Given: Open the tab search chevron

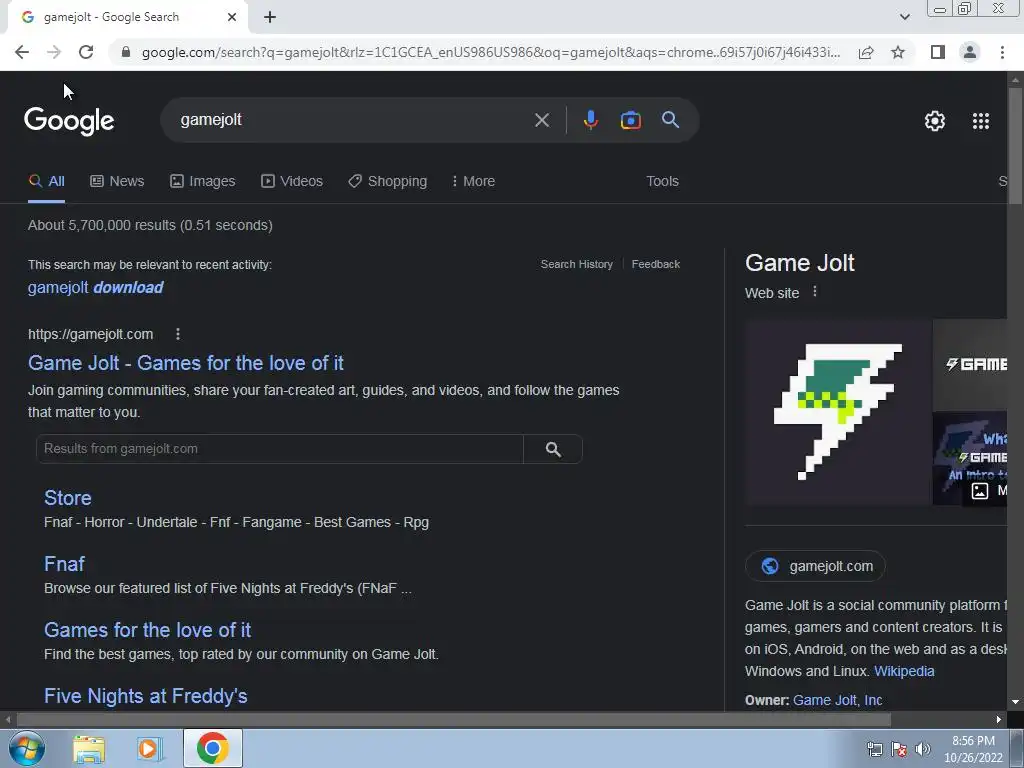Looking at the screenshot, I should [904, 17].
